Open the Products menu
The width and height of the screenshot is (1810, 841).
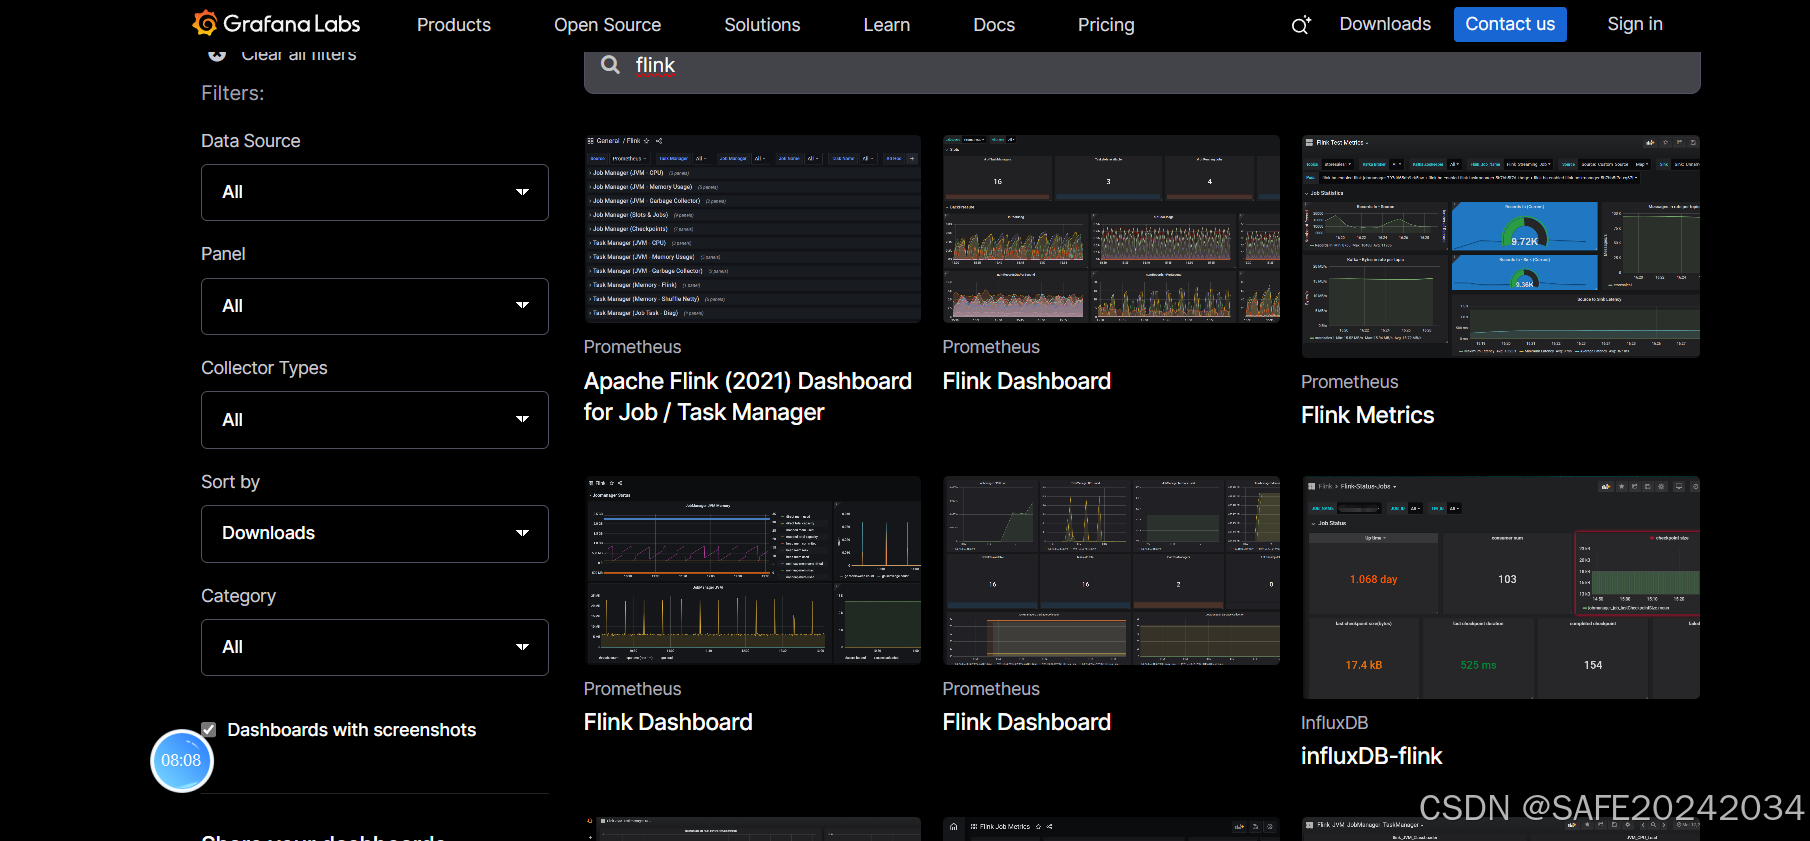(x=454, y=25)
